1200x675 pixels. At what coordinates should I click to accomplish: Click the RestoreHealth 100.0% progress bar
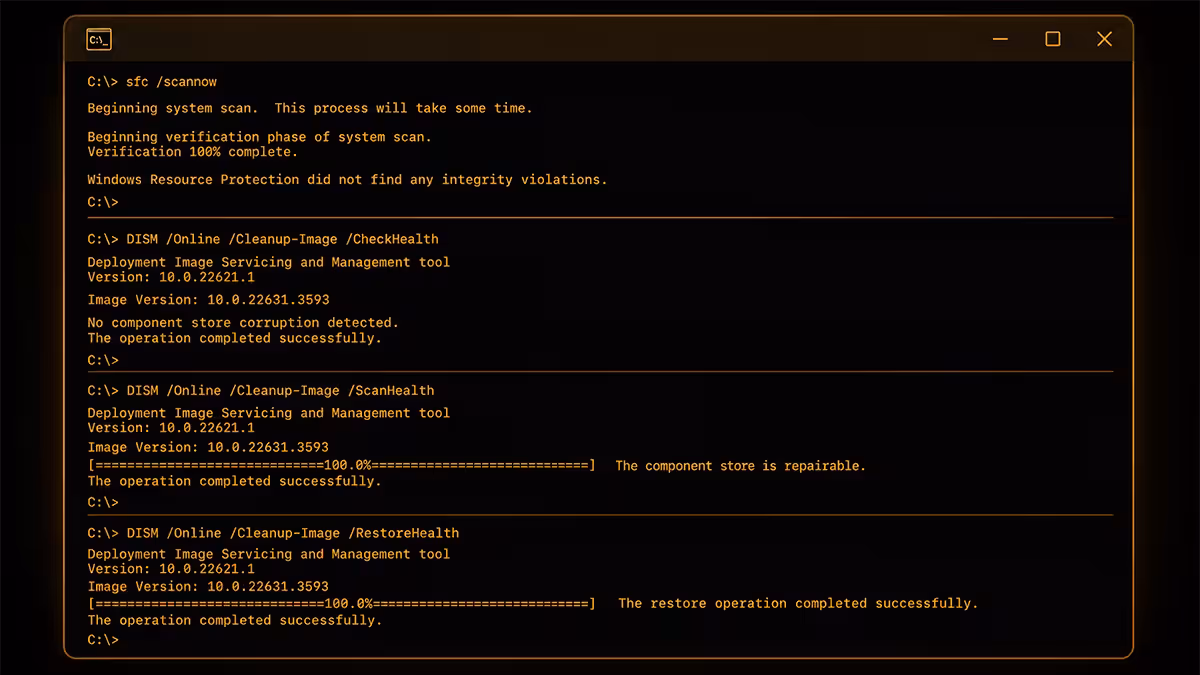[x=341, y=604]
